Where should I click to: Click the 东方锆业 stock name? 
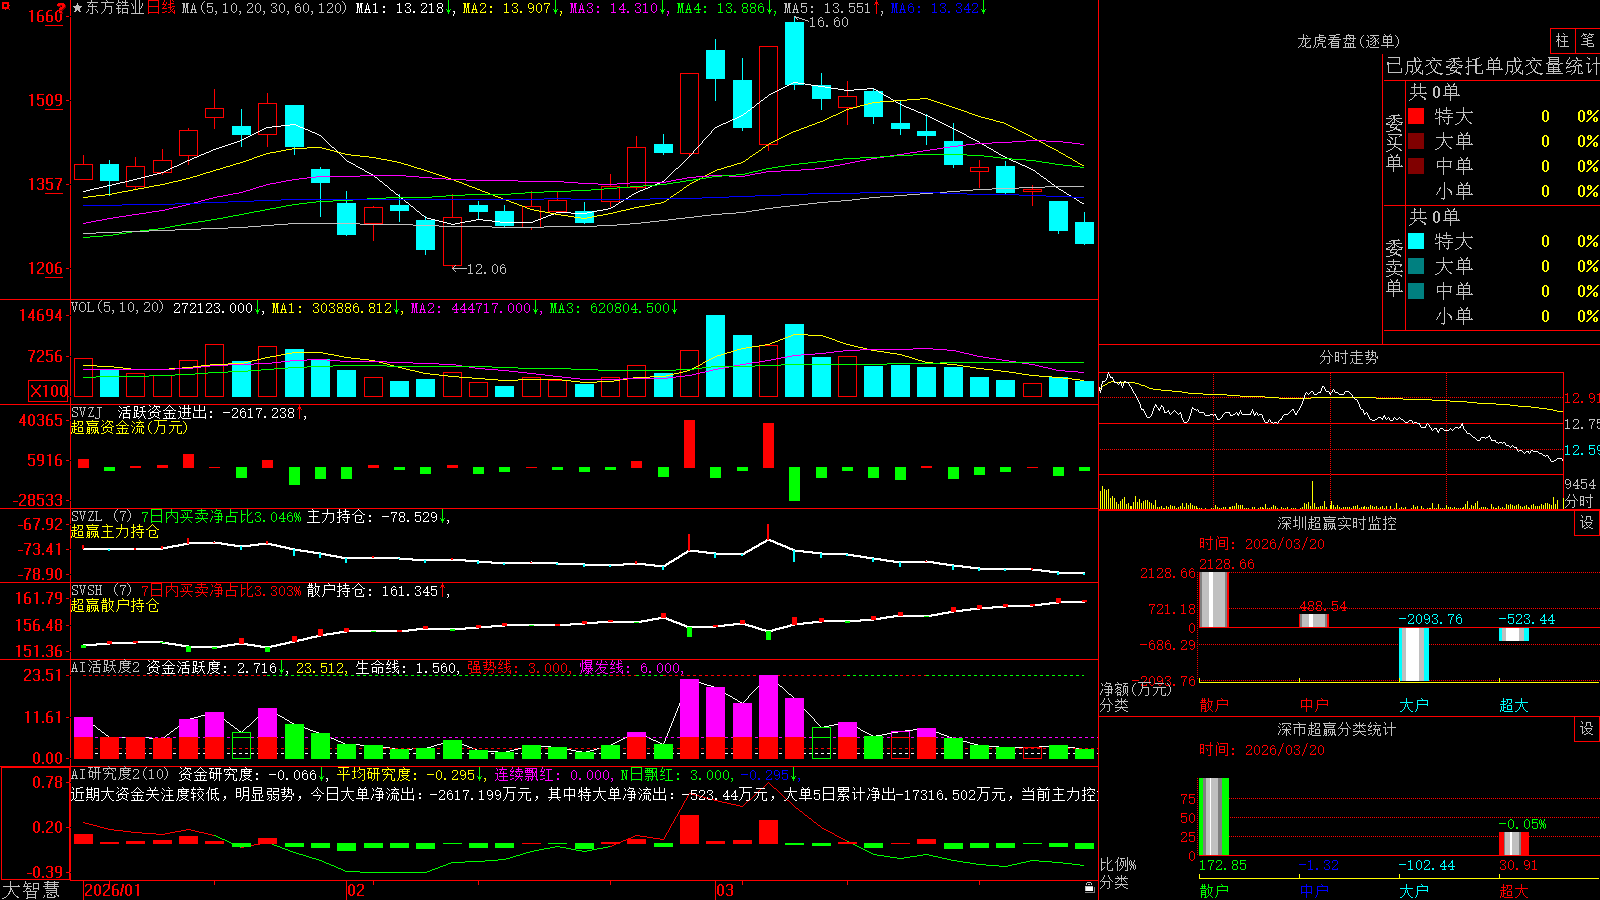tap(115, 8)
